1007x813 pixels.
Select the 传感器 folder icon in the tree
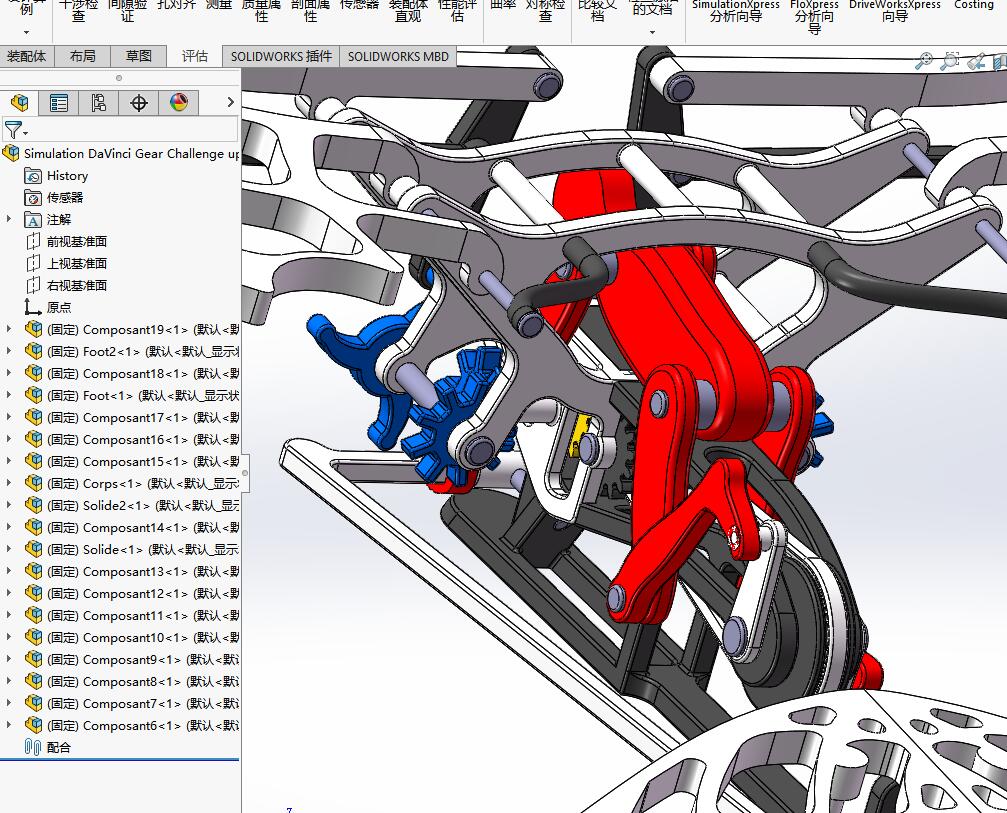pyautogui.click(x=33, y=198)
